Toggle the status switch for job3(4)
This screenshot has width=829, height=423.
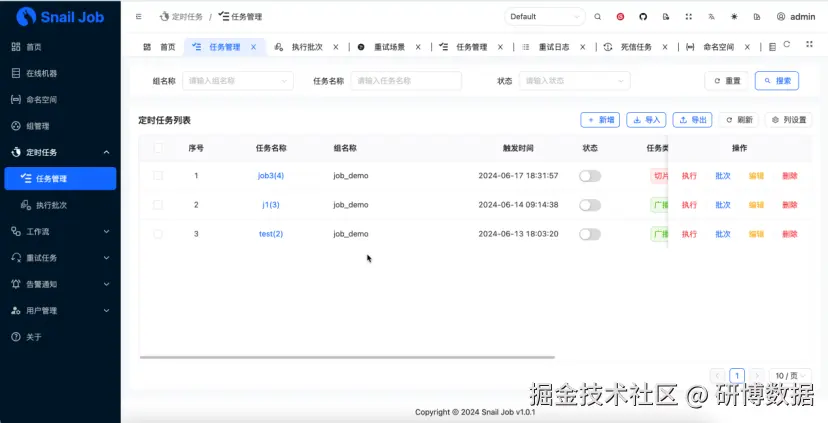point(590,176)
